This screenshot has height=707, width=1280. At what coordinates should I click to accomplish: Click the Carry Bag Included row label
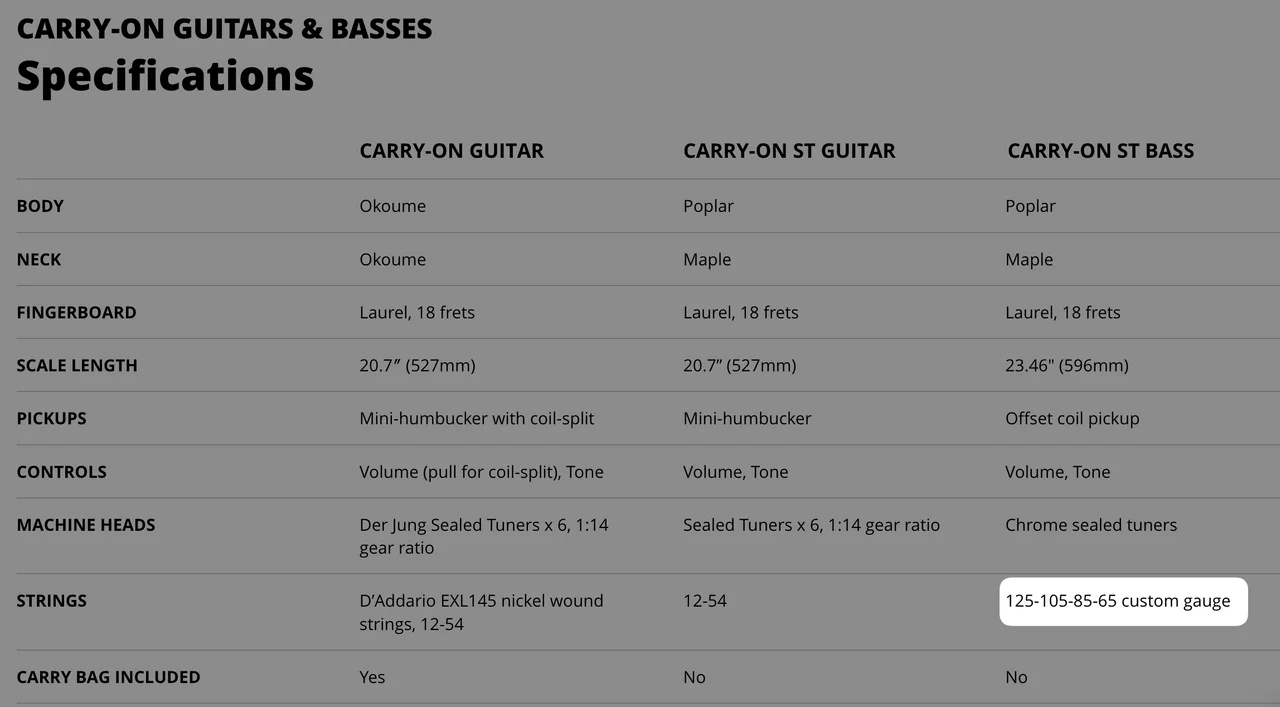coord(108,677)
